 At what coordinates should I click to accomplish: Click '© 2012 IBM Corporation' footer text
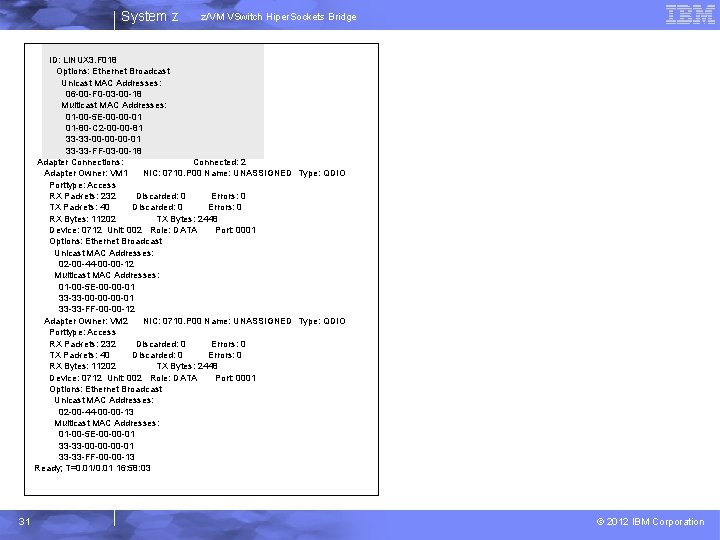click(650, 522)
